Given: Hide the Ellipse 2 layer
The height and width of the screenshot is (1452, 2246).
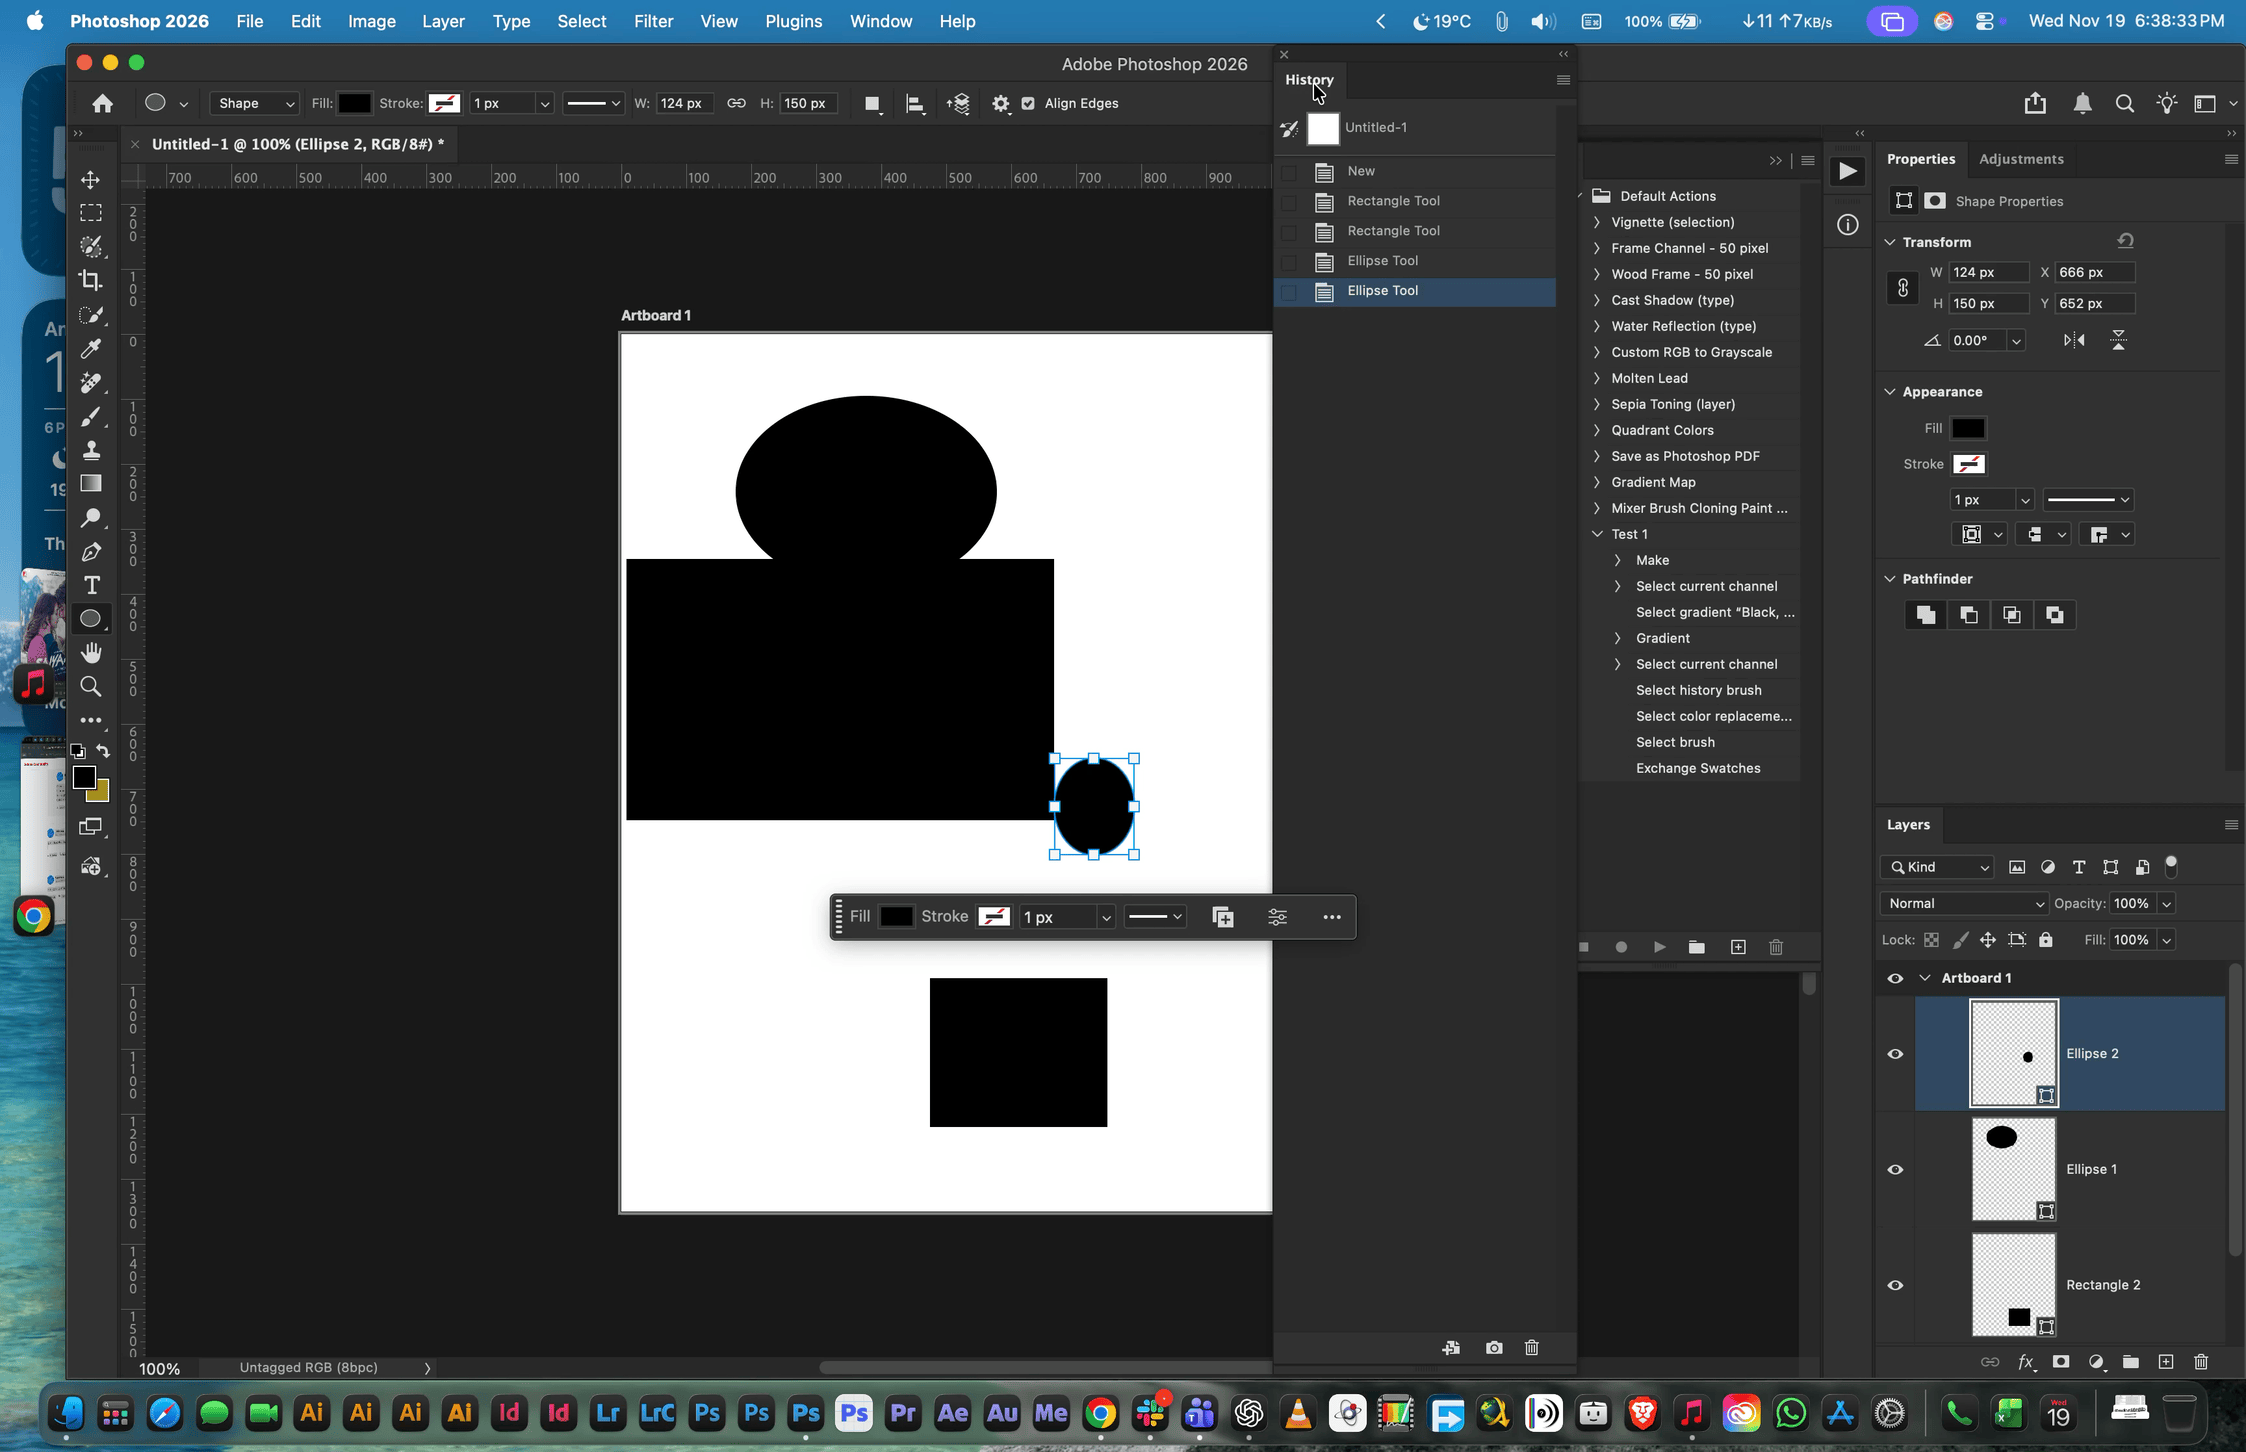Looking at the screenshot, I should pos(1895,1054).
